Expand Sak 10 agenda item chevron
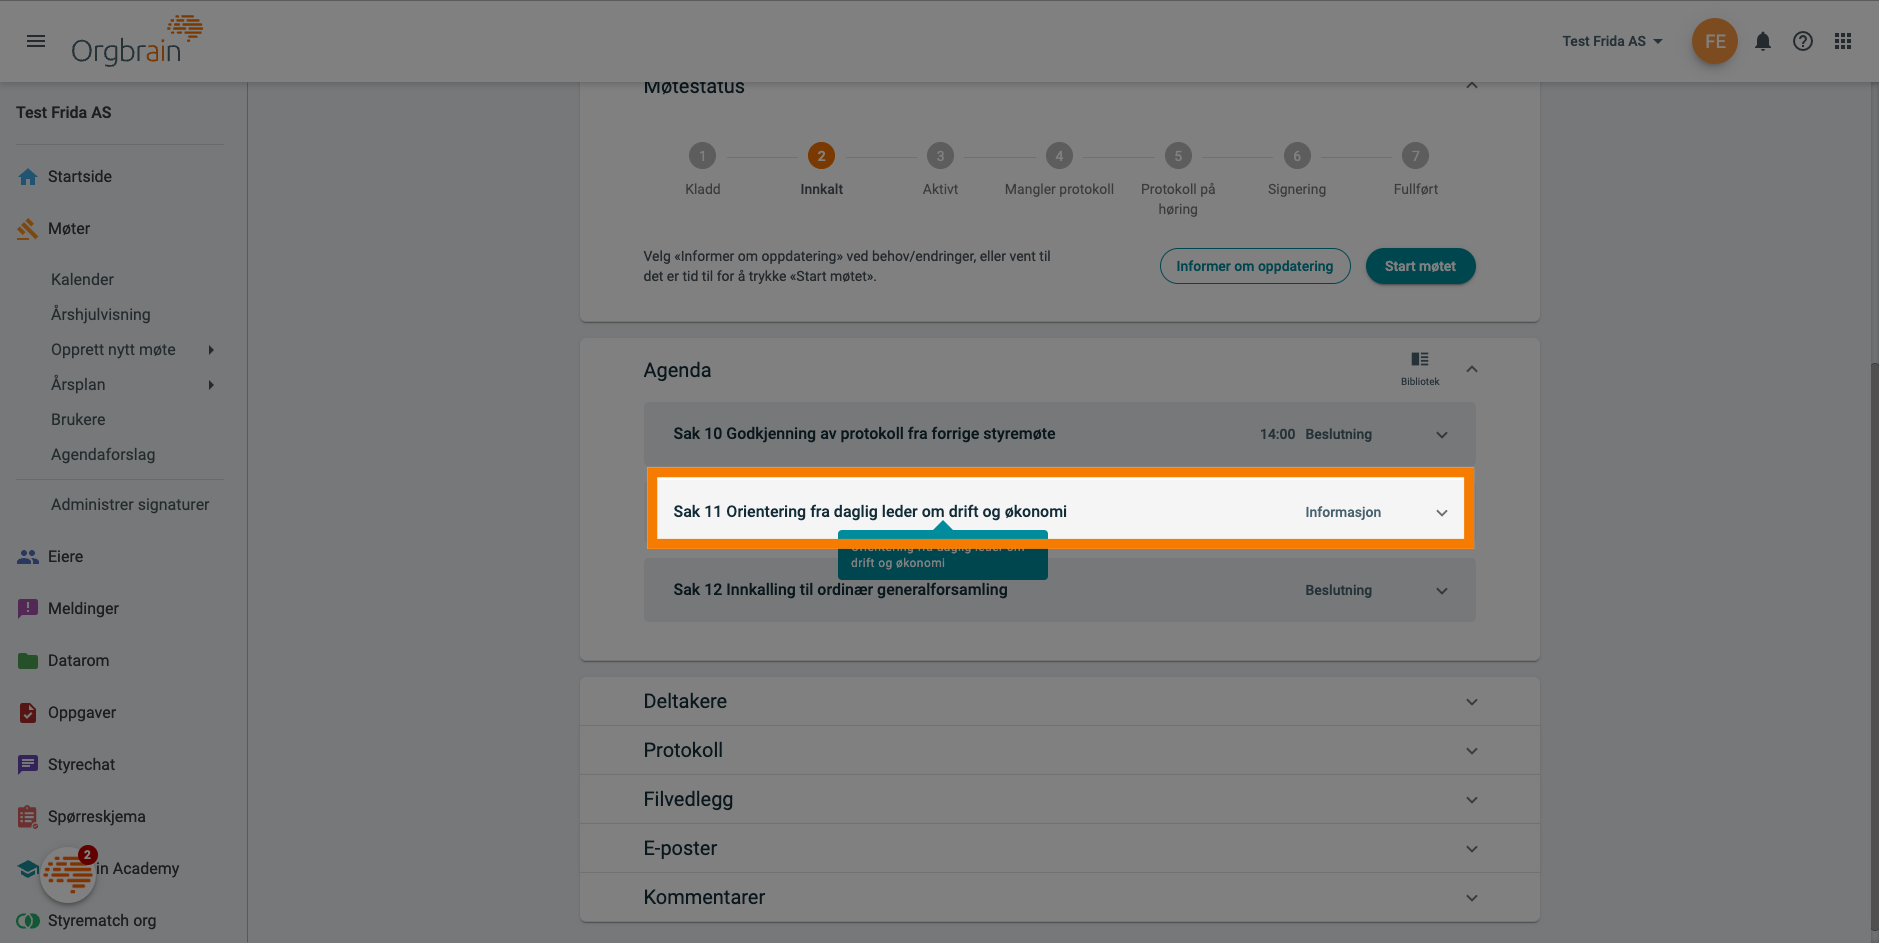Viewport: 1879px width, 943px height. click(1442, 434)
